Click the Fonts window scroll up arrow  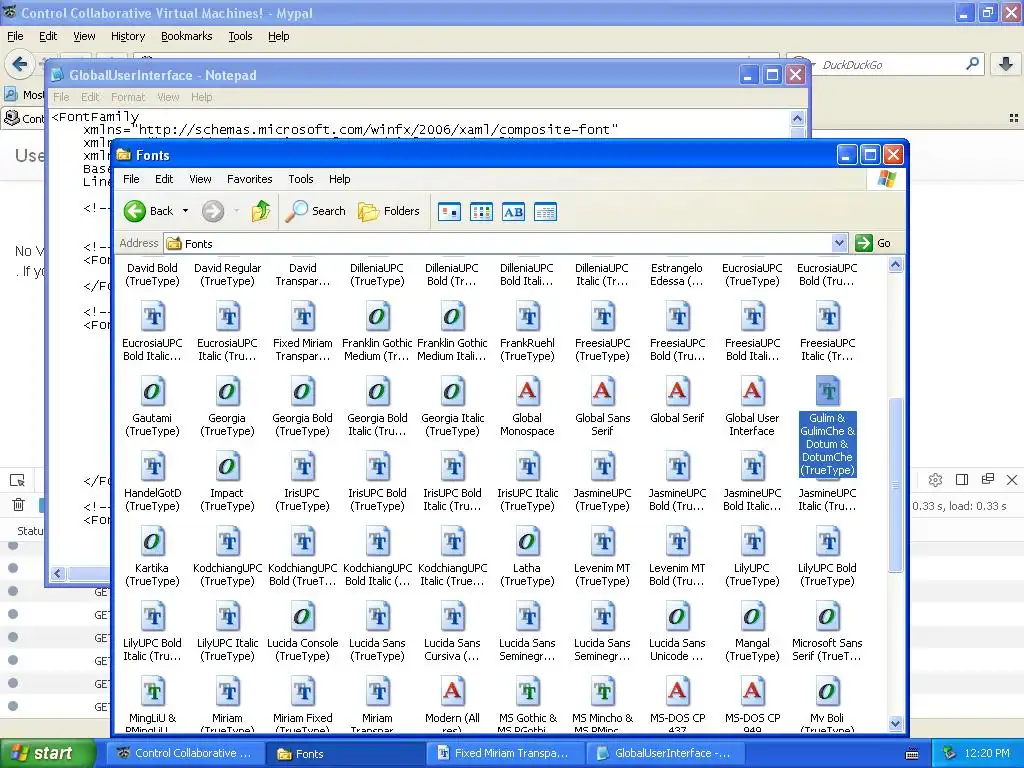895,264
